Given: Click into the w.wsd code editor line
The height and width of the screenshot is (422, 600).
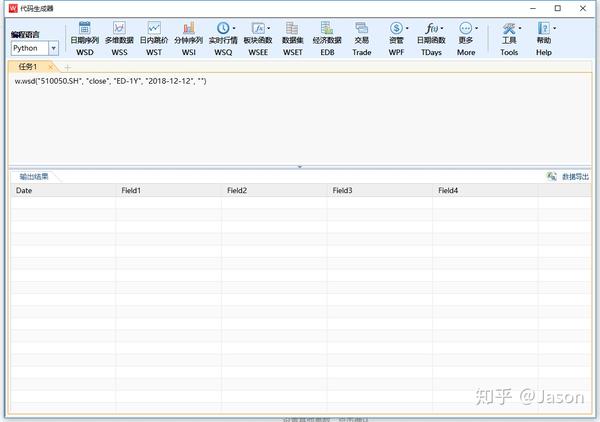Looking at the screenshot, I should 111,81.
